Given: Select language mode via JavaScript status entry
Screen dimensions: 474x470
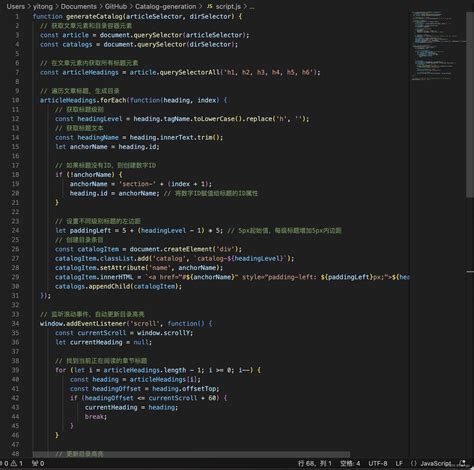Looking at the screenshot, I should tap(436, 463).
